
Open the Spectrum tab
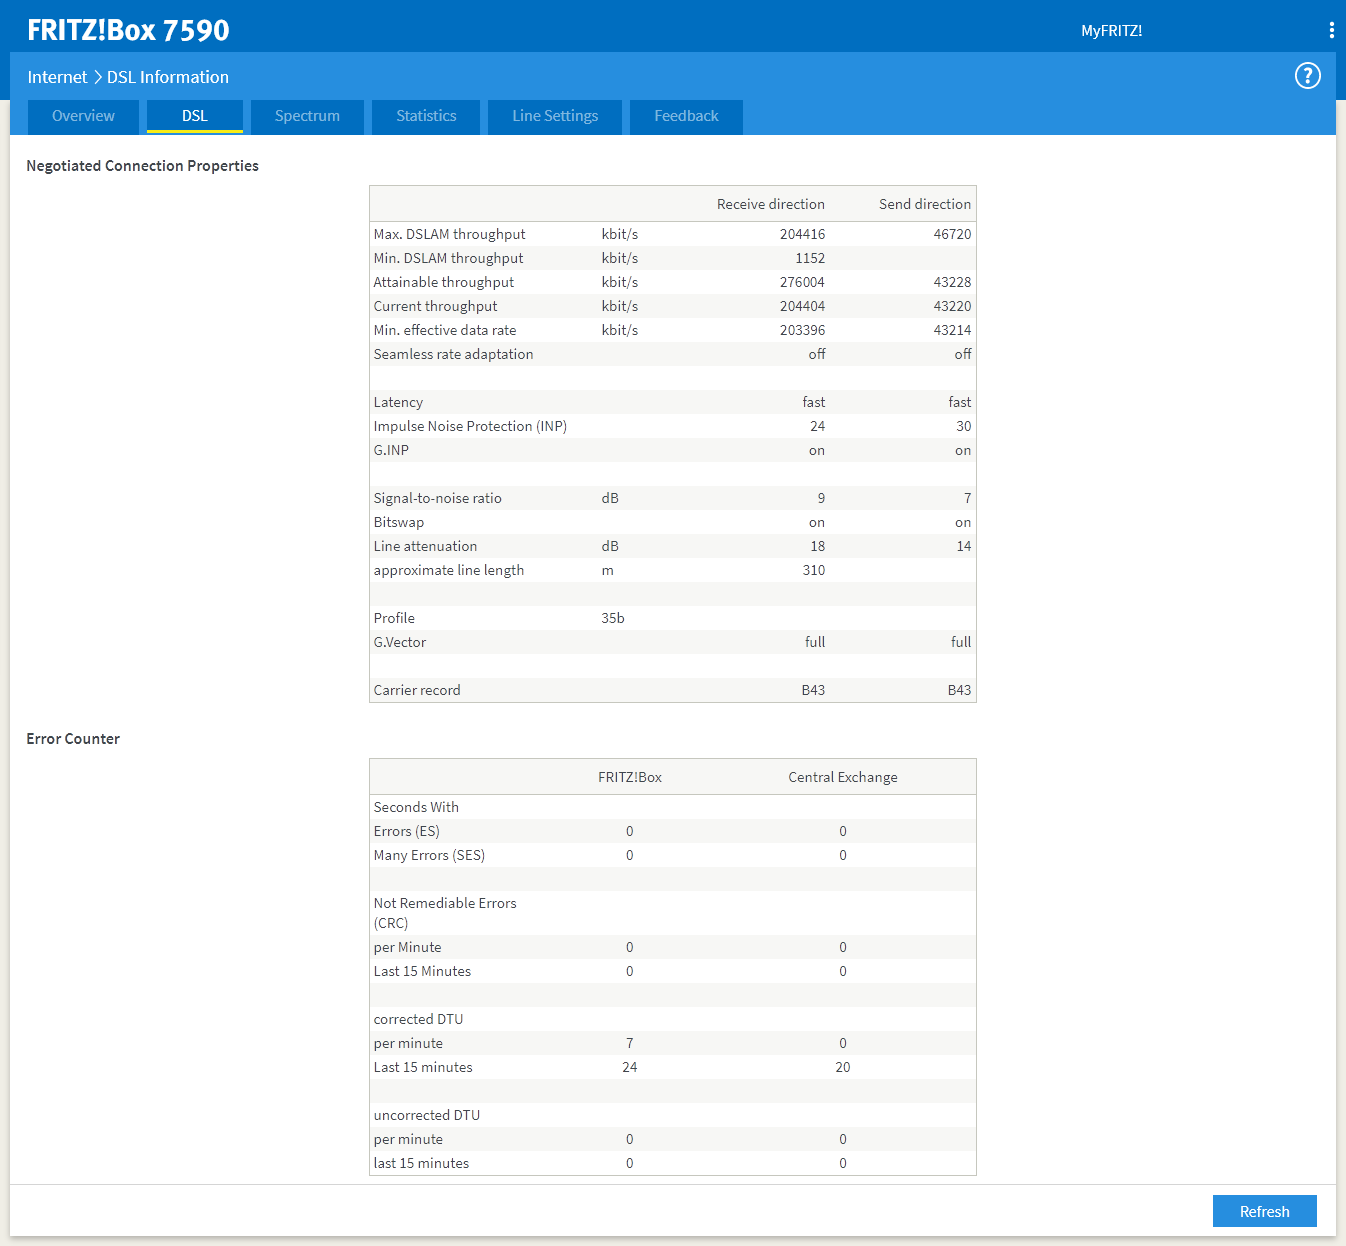[307, 116]
